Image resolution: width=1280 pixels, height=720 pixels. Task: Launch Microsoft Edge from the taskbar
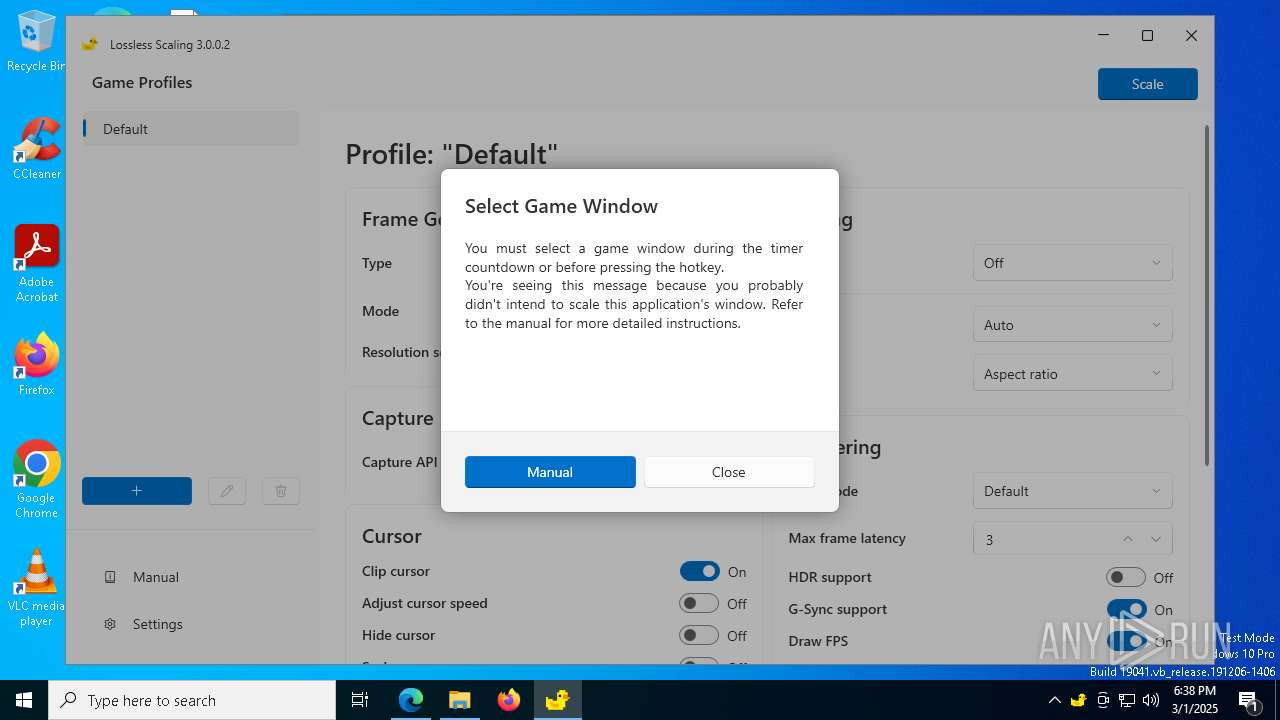click(411, 700)
